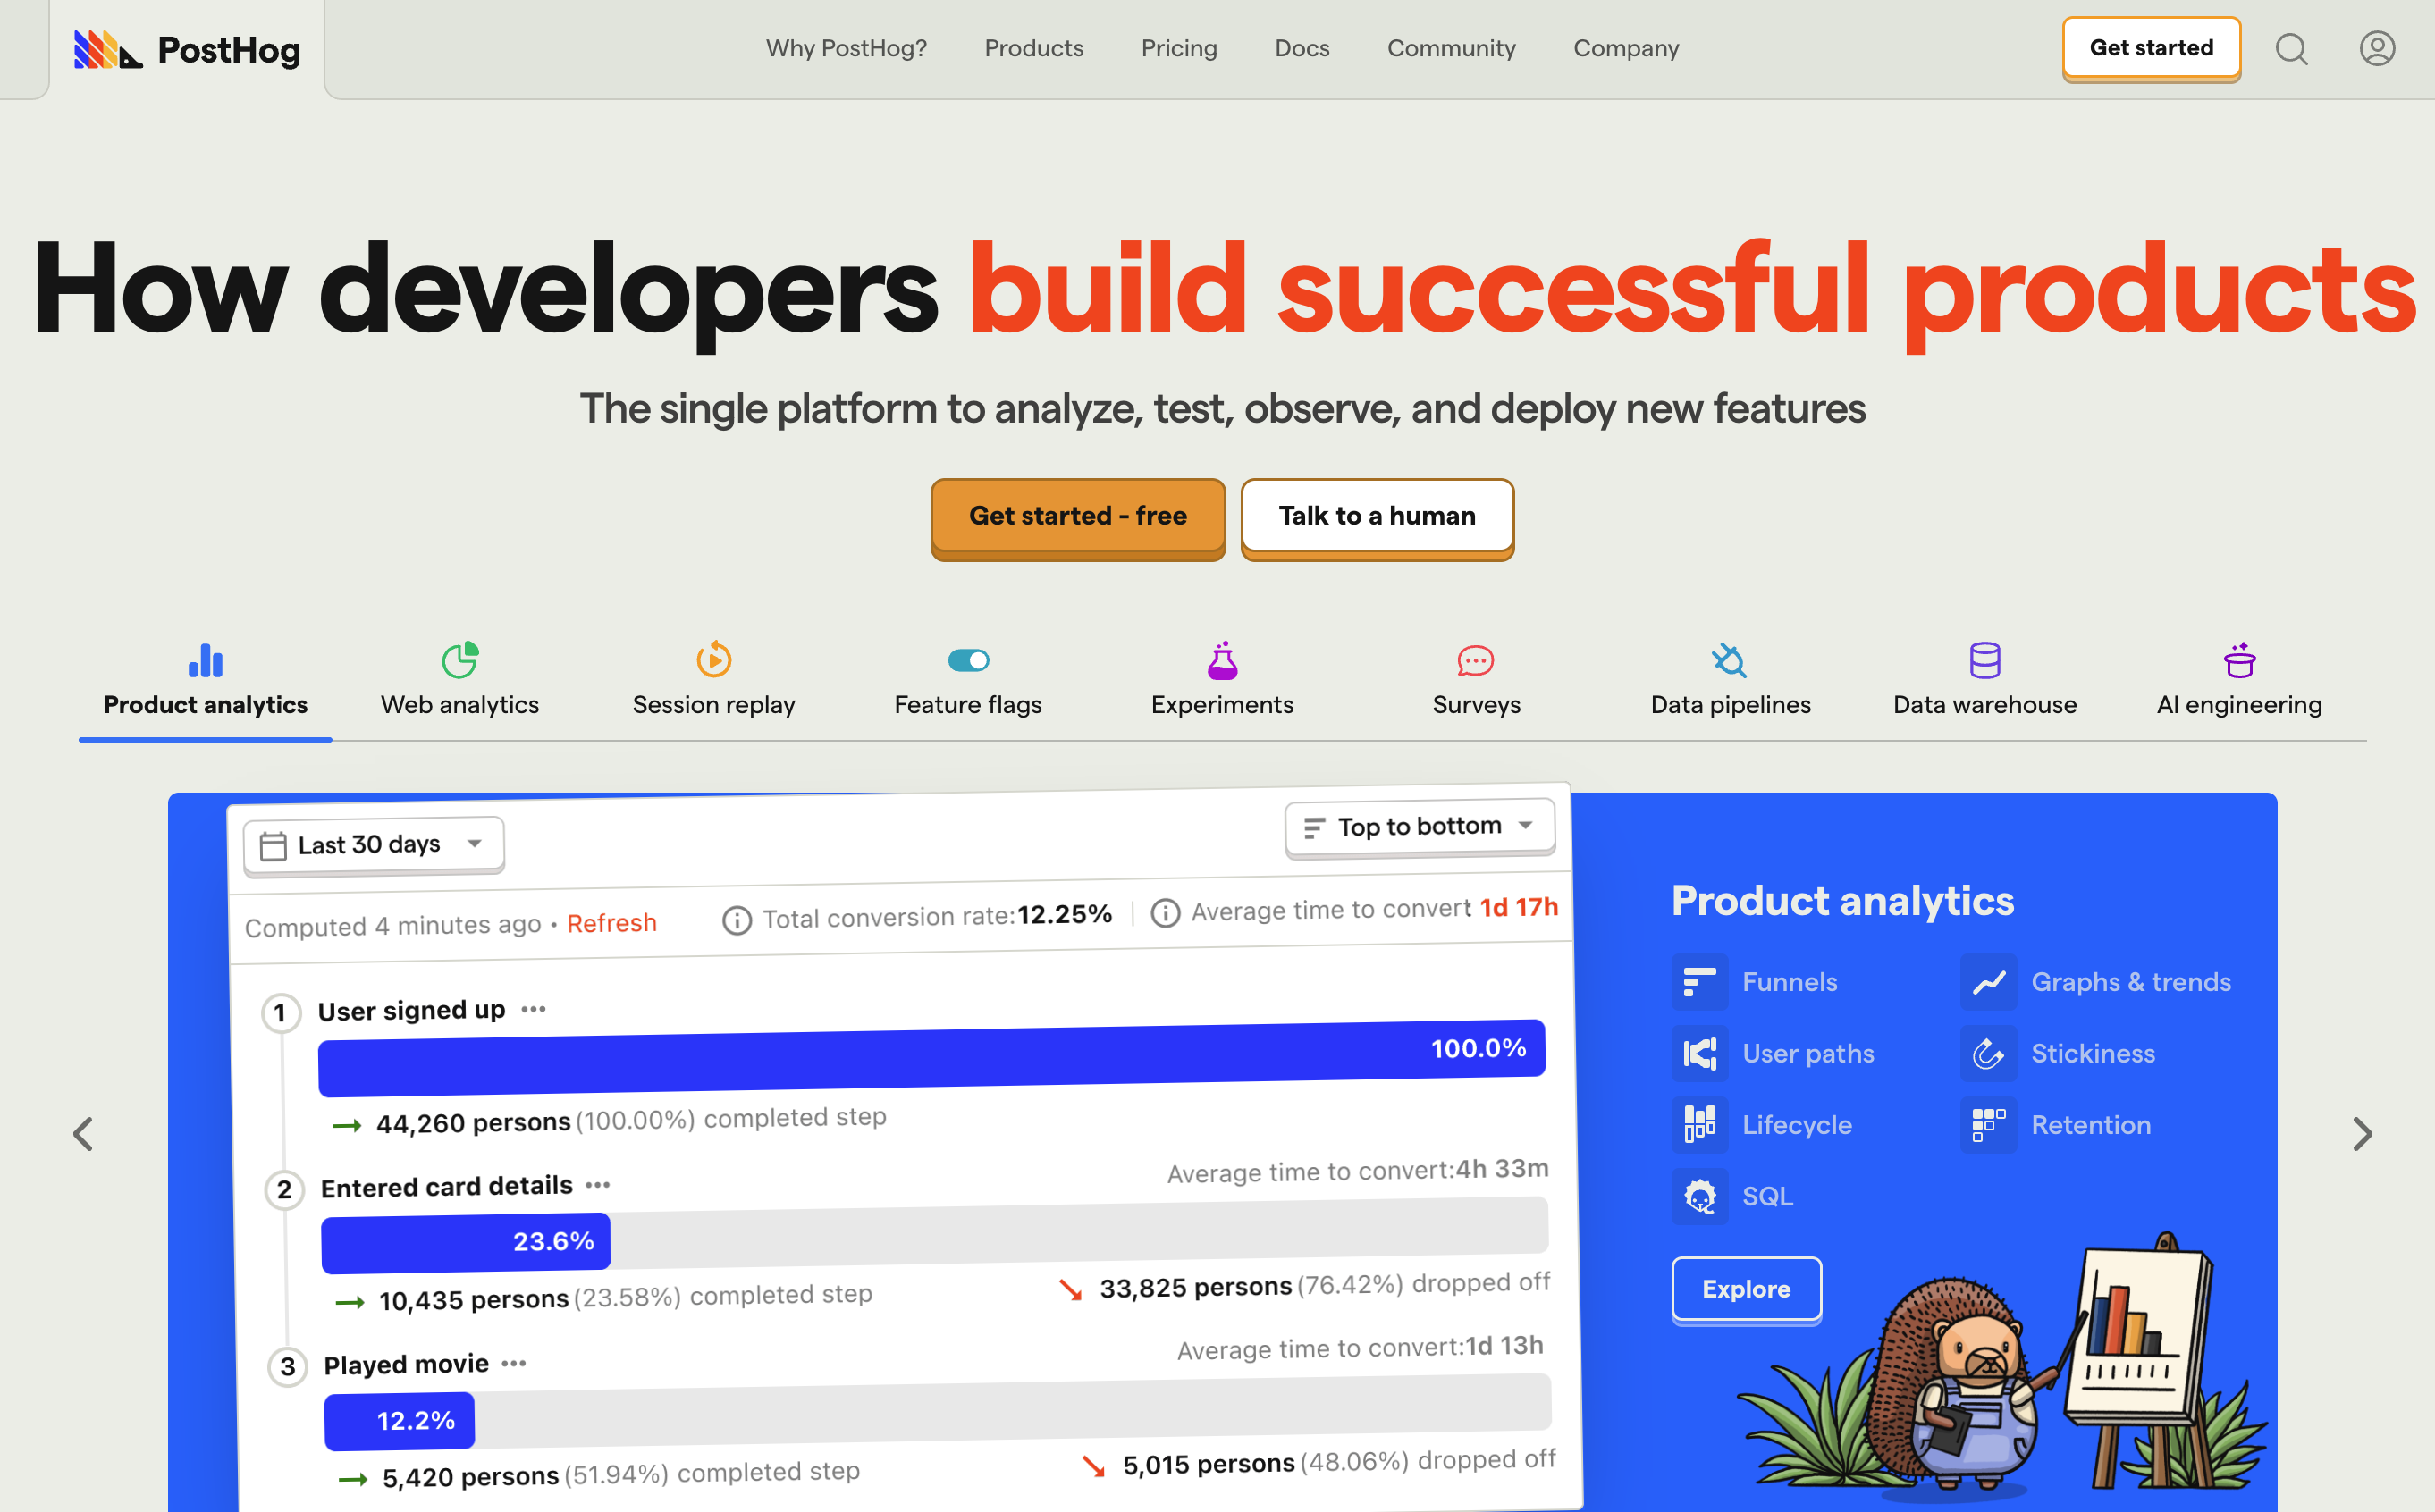Select the Session replay tab
2435x1512 pixels.
714,679
